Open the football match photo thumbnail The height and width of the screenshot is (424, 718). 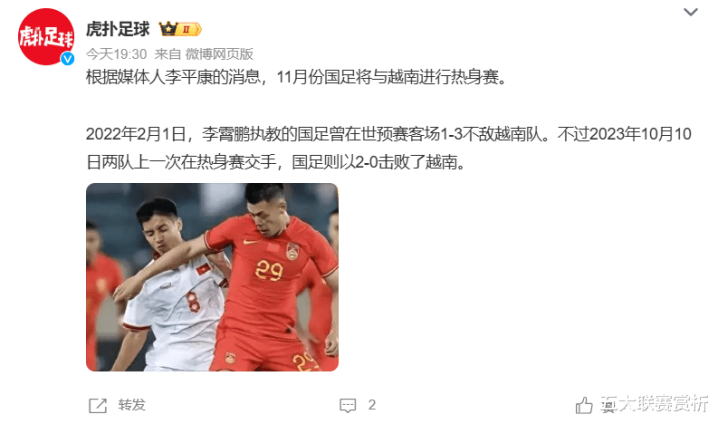pos(212,277)
